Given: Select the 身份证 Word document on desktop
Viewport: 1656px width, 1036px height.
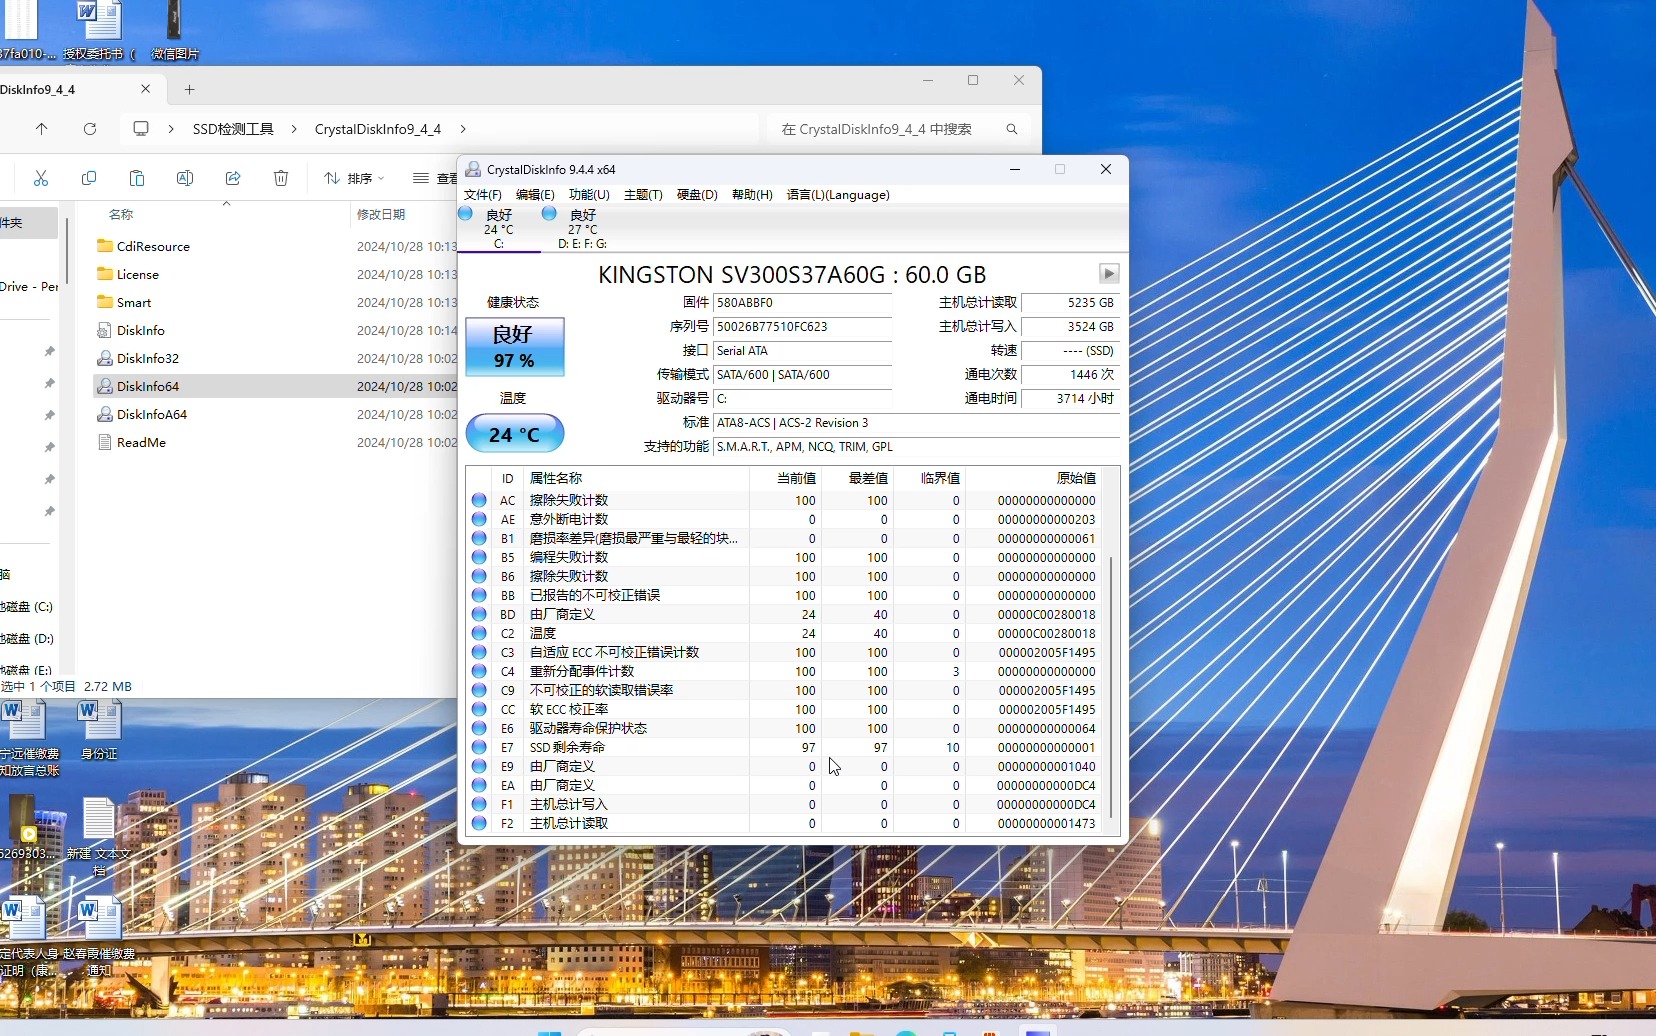Looking at the screenshot, I should coord(99,730).
